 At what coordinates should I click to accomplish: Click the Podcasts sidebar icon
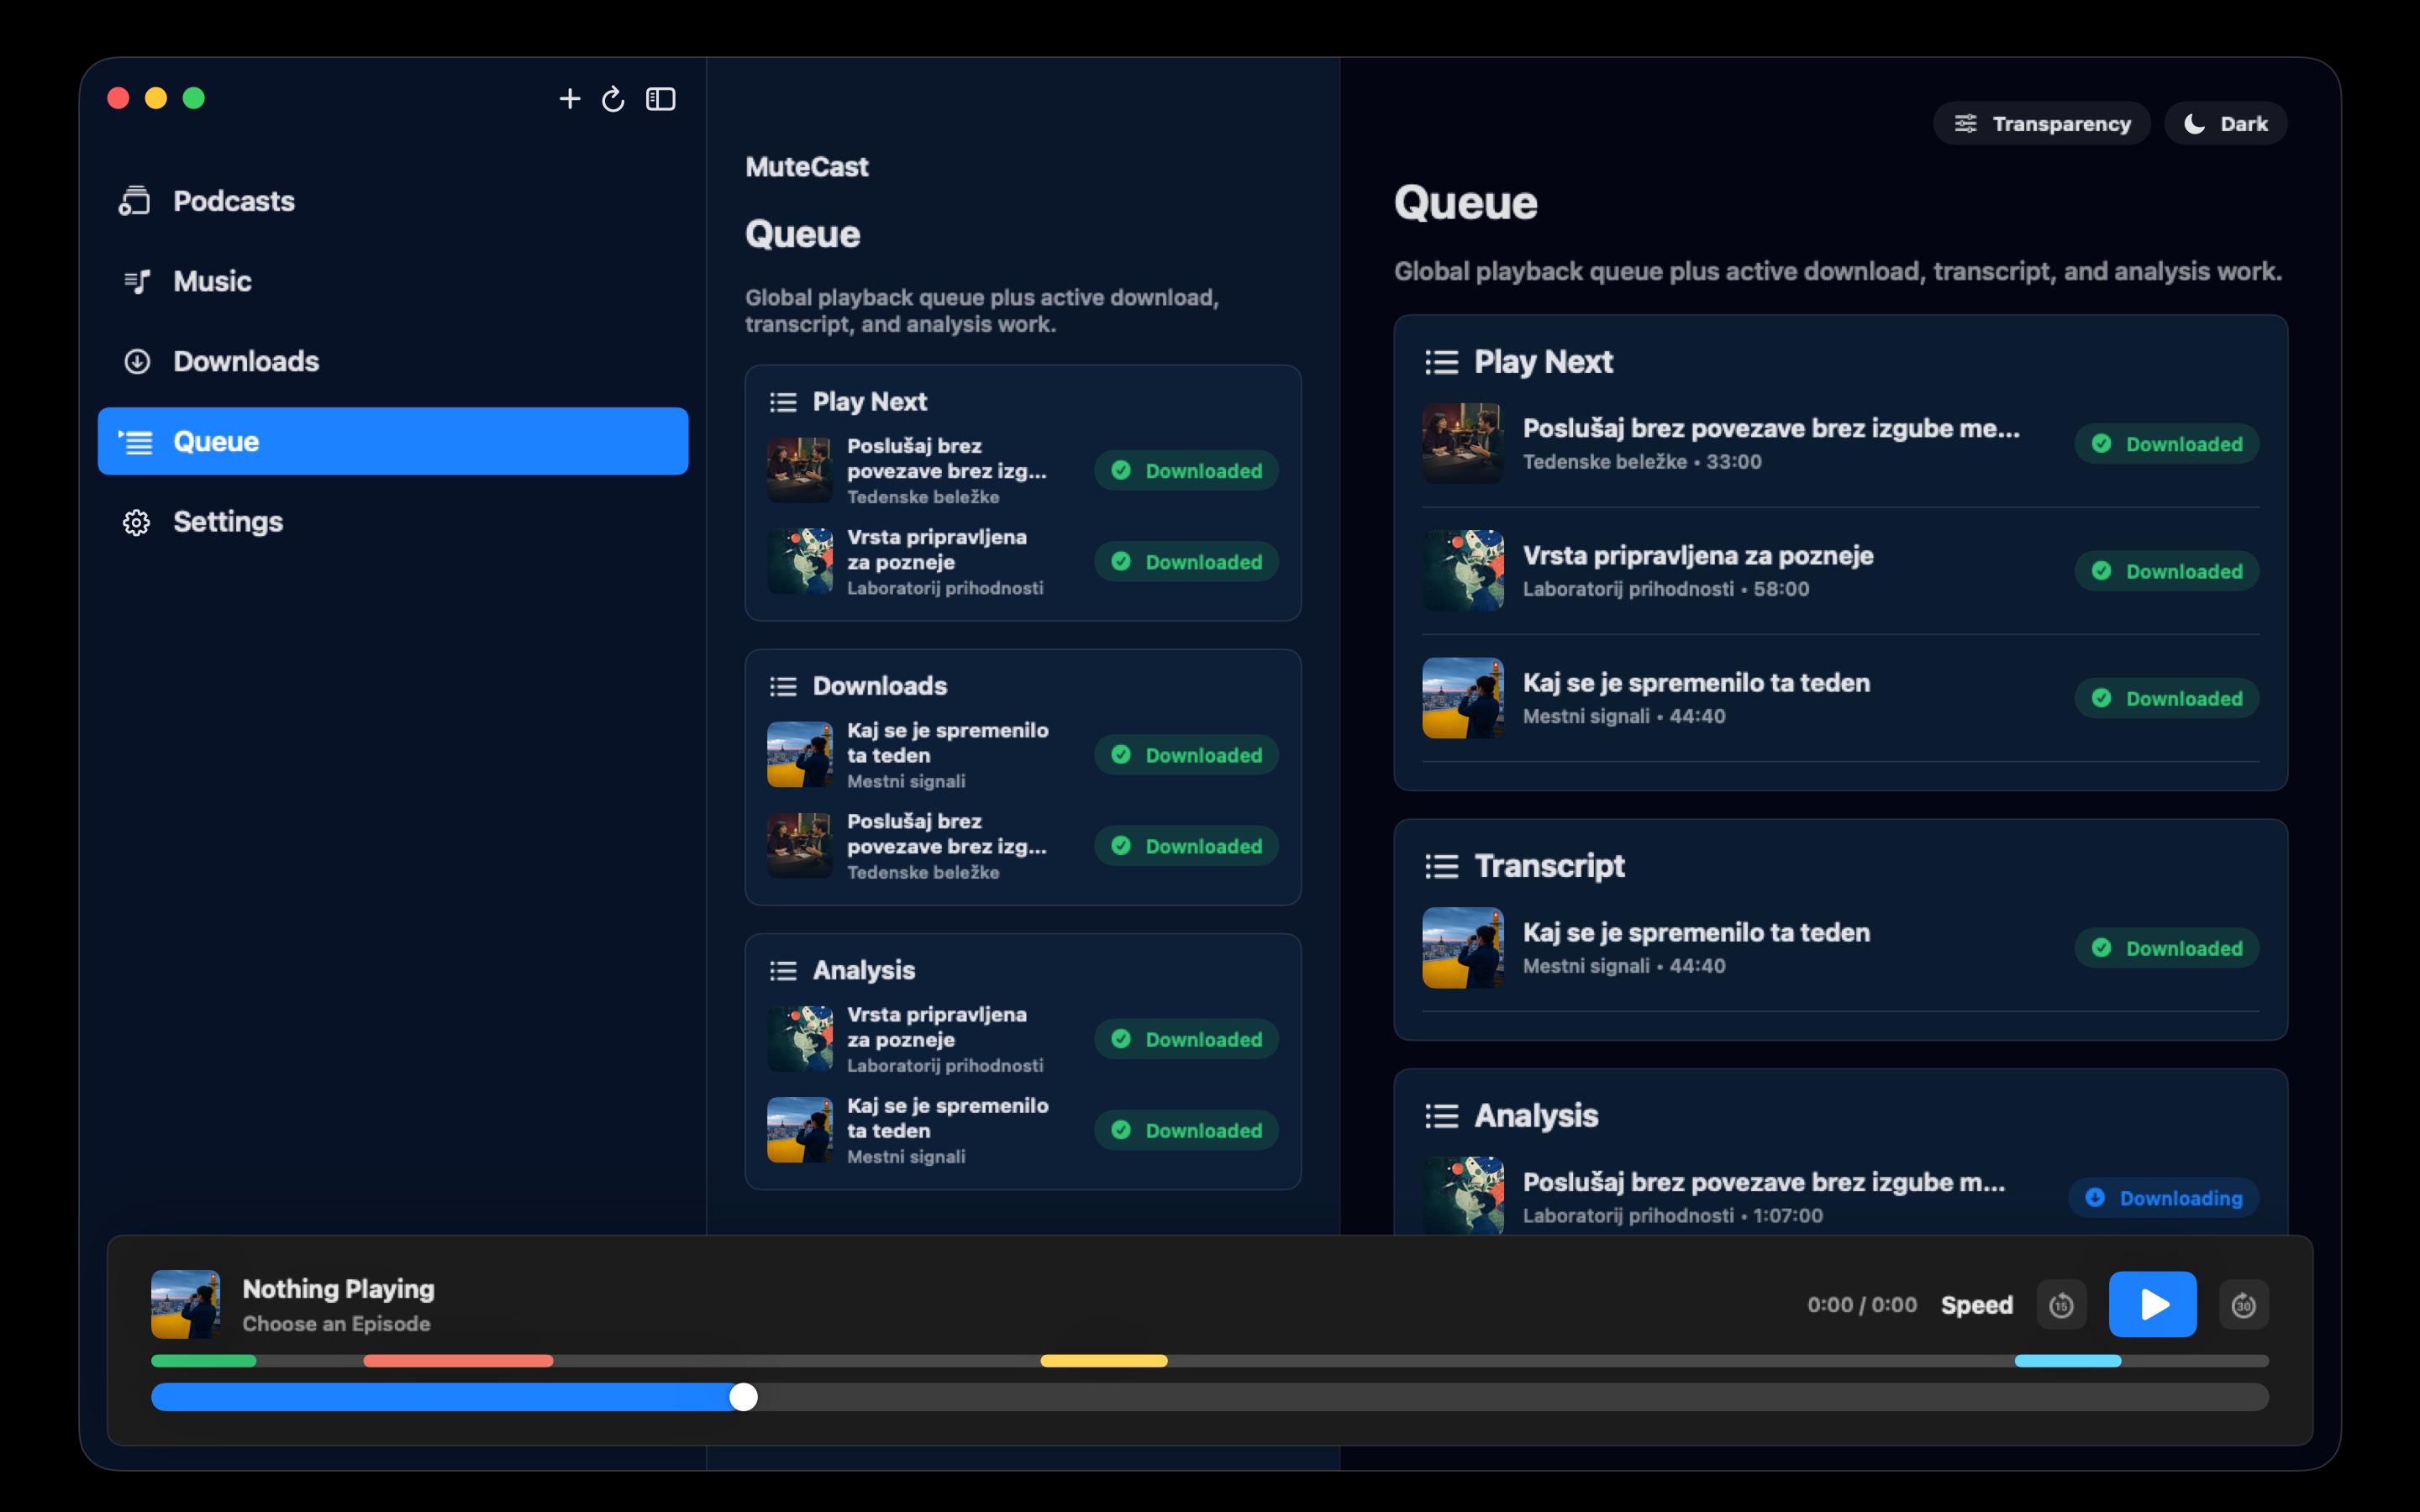click(x=135, y=201)
